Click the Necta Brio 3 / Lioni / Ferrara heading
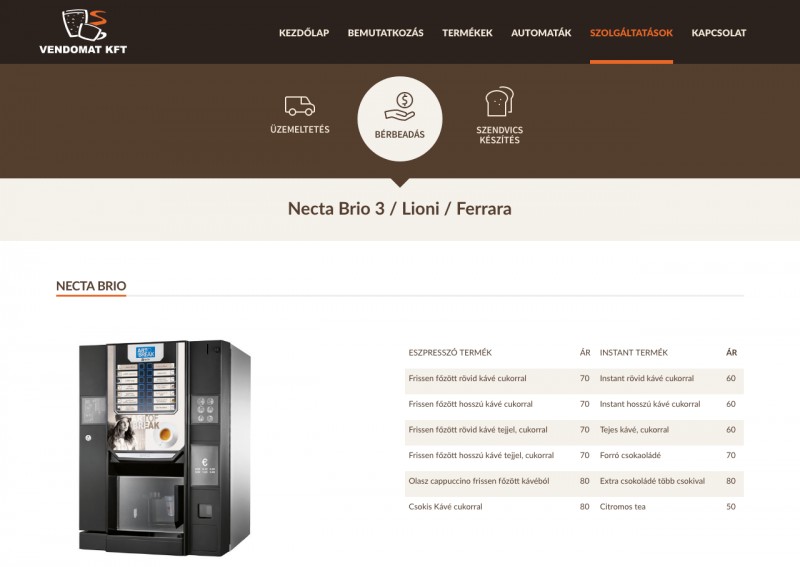This screenshot has height=567, width=800. [x=399, y=209]
